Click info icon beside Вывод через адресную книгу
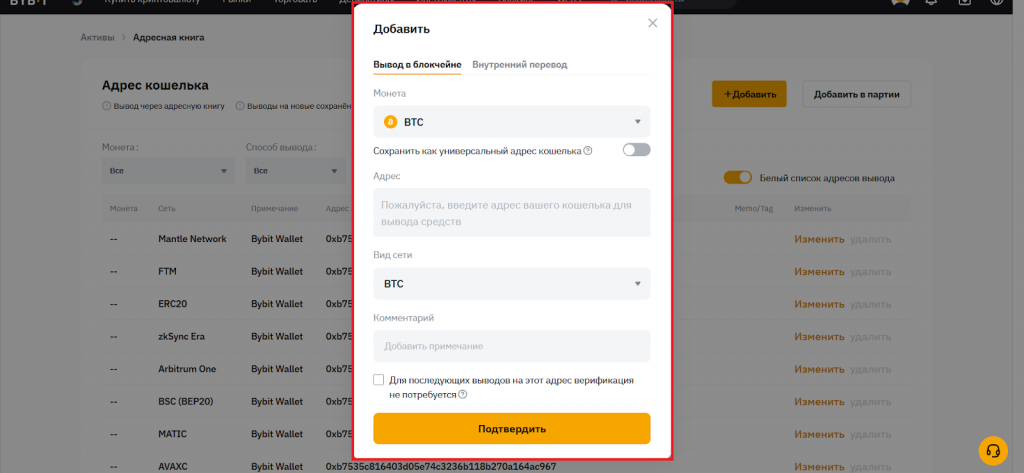This screenshot has height=473, width=1024. [106, 106]
